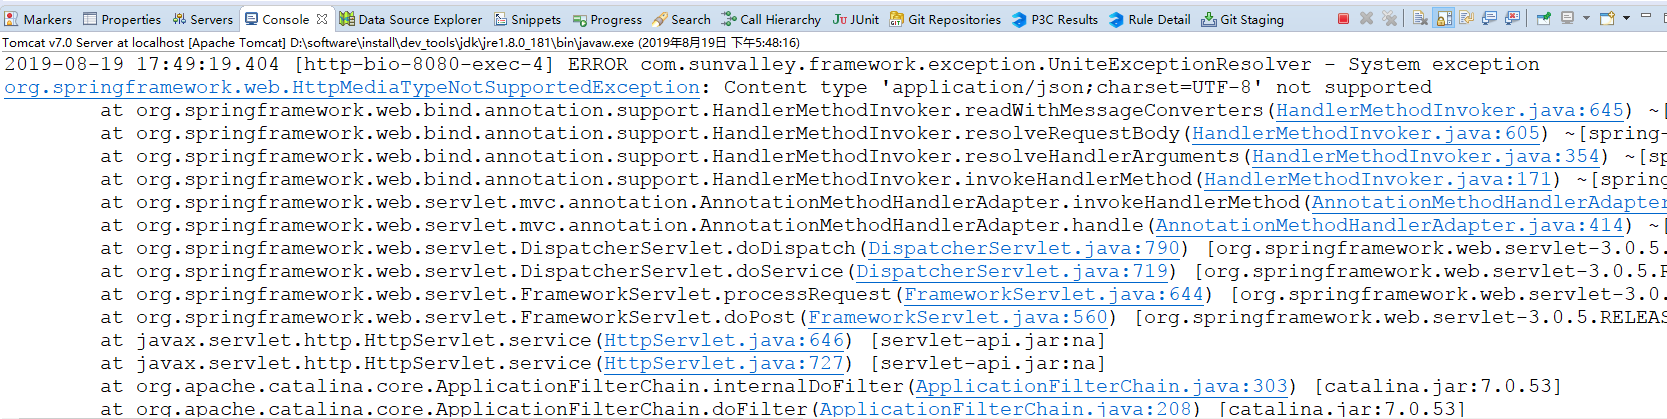The image size is (1667, 419).
Task: Pin the current console
Action: pos(1544,18)
